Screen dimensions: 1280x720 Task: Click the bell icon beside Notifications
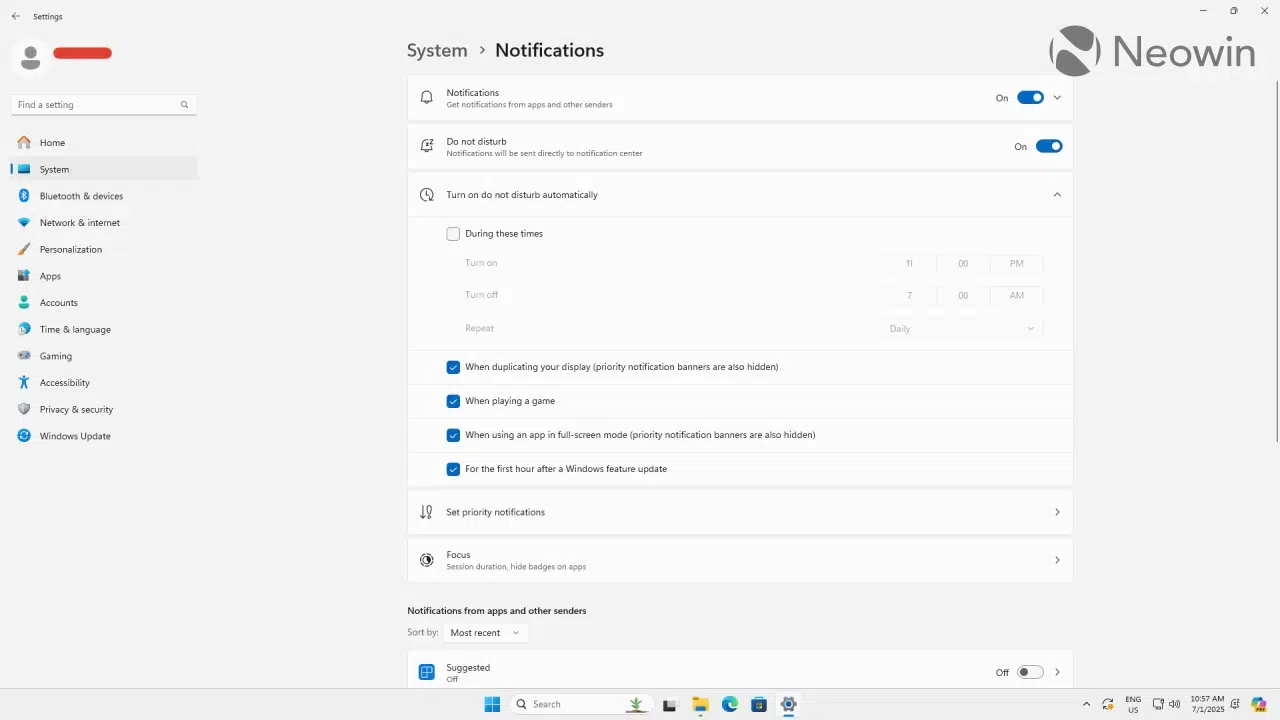point(427,98)
